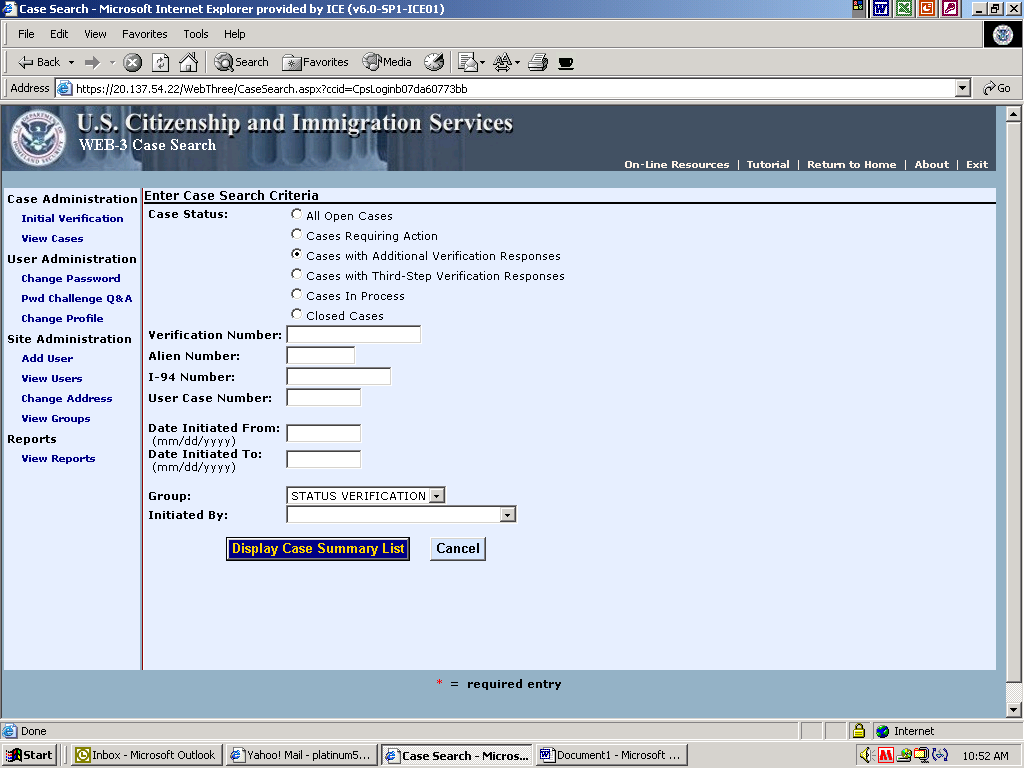
Task: Click the text Size (AA) toolbar icon
Action: click(x=502, y=63)
